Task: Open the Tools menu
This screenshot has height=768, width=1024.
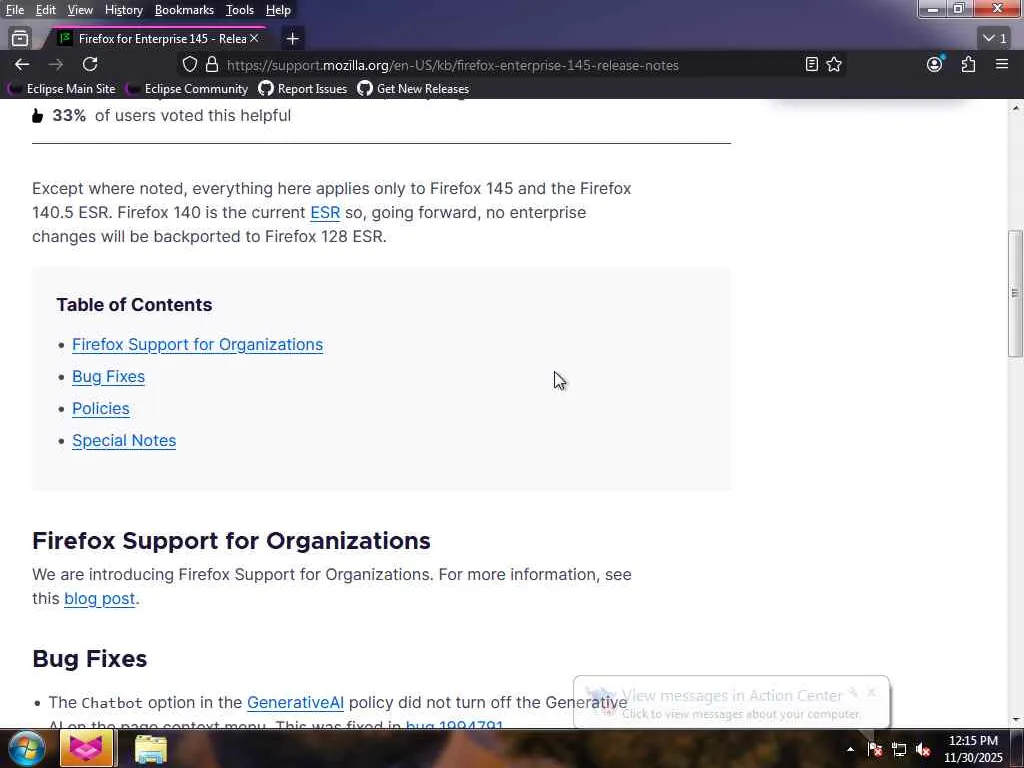Action: [x=240, y=10]
